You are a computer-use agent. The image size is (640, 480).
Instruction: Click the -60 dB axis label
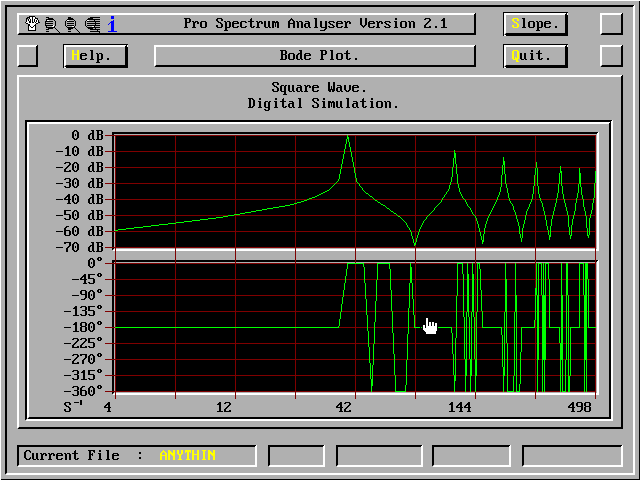click(80, 231)
